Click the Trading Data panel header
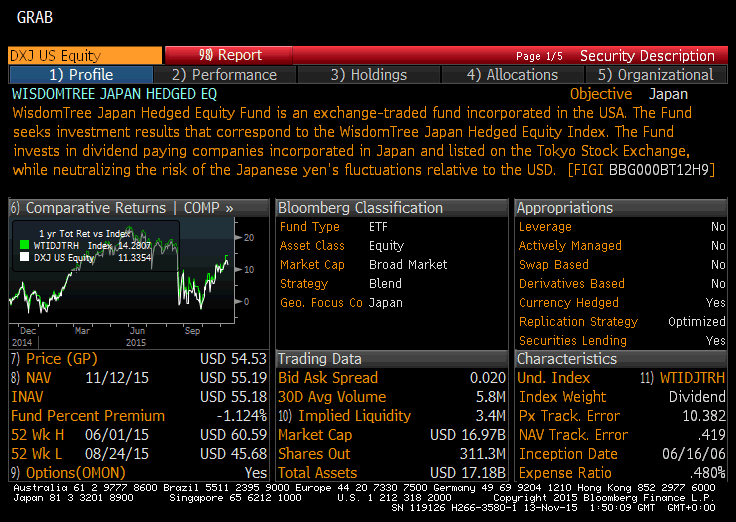Viewport: 736px width, 522px height. [392, 359]
